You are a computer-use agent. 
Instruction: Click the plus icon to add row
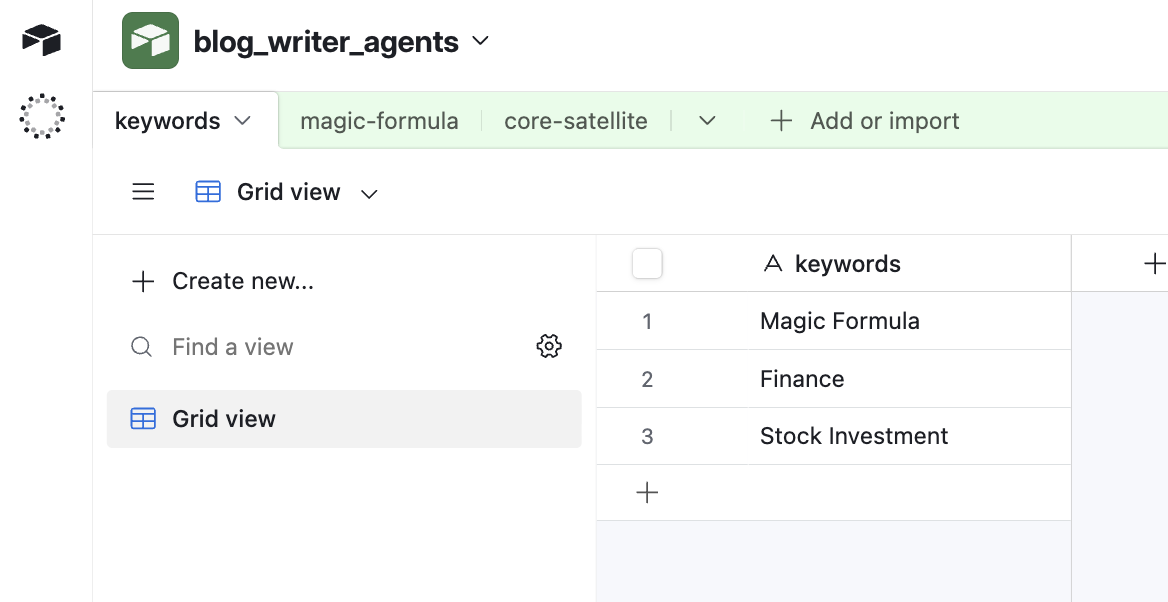pyautogui.click(x=647, y=493)
